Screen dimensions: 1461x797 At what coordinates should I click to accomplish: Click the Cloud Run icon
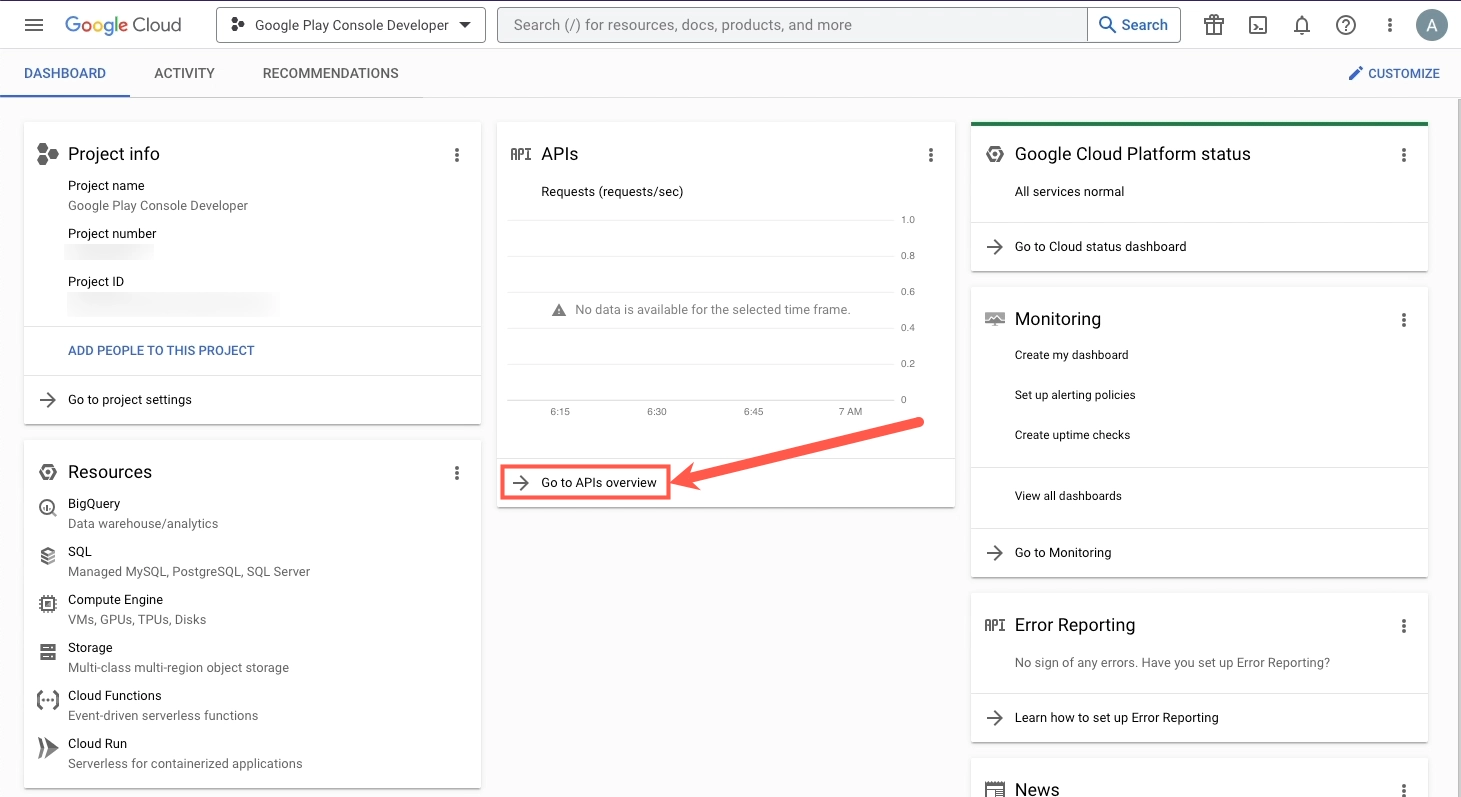pos(47,748)
